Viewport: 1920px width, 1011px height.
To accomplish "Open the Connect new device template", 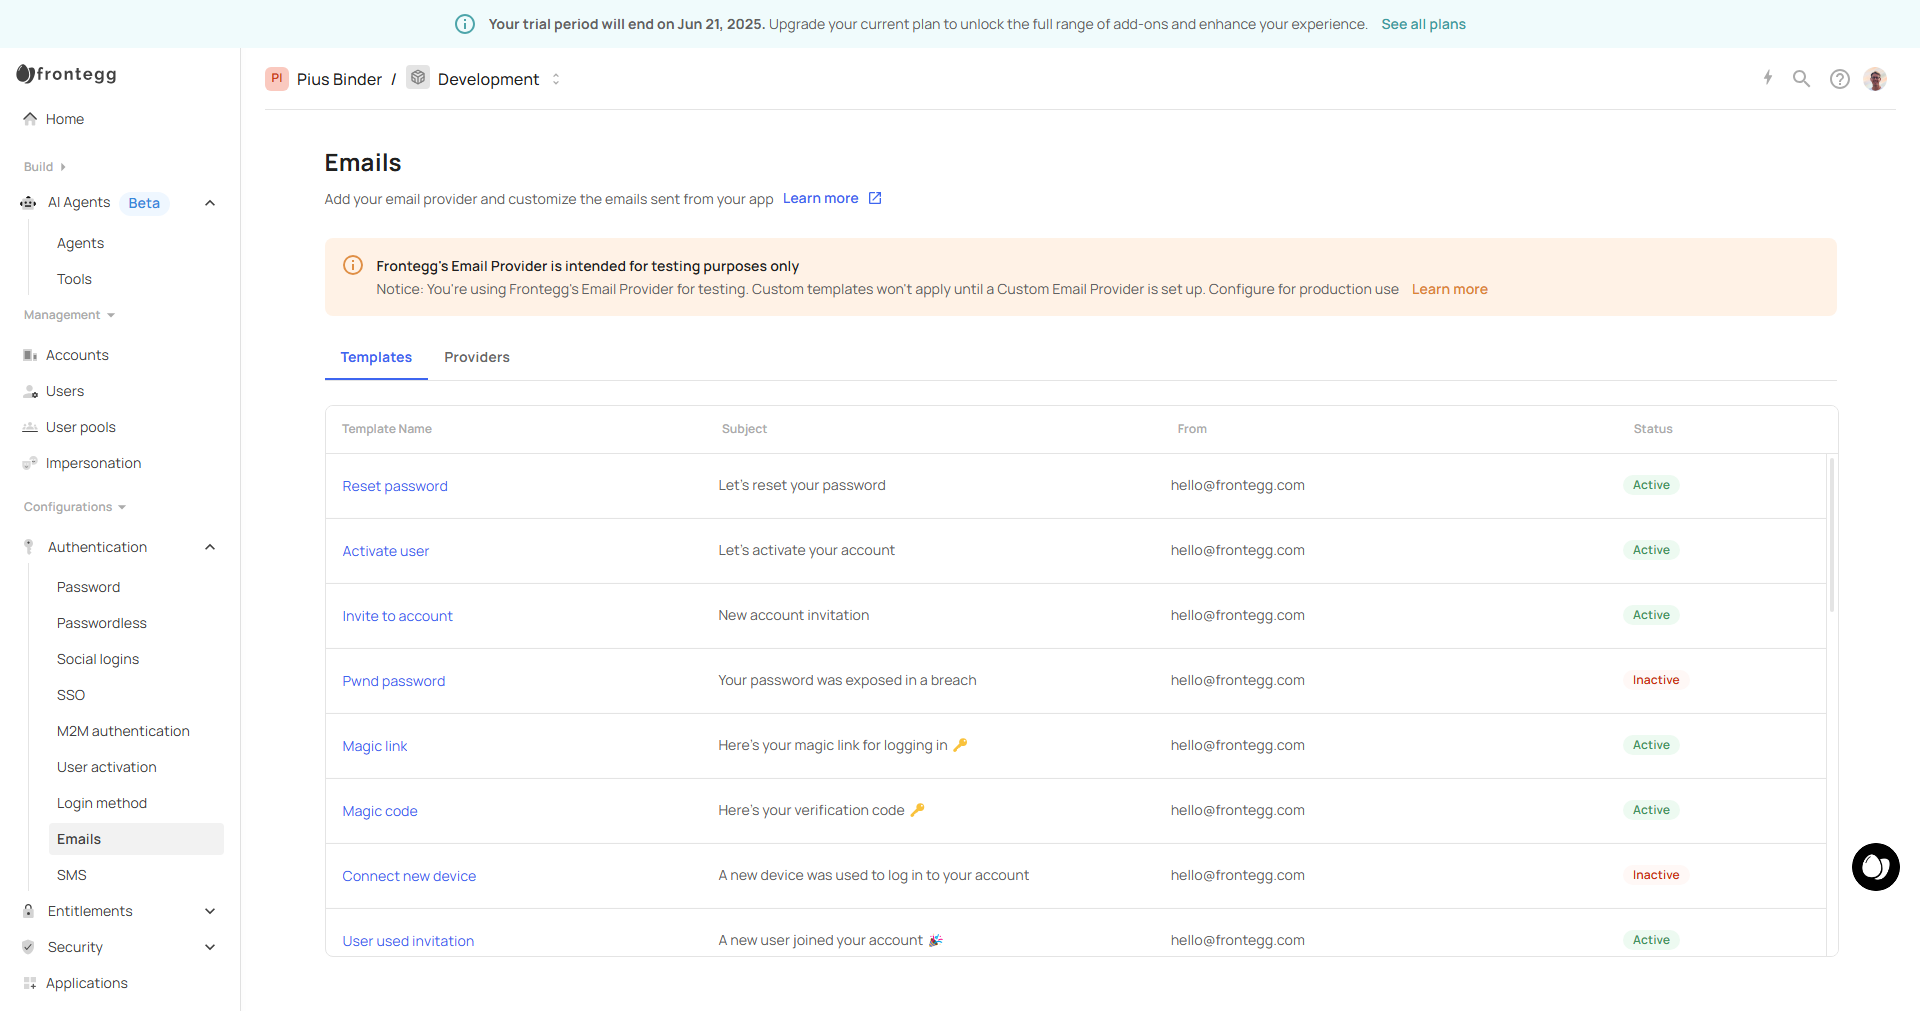I will pyautogui.click(x=409, y=876).
